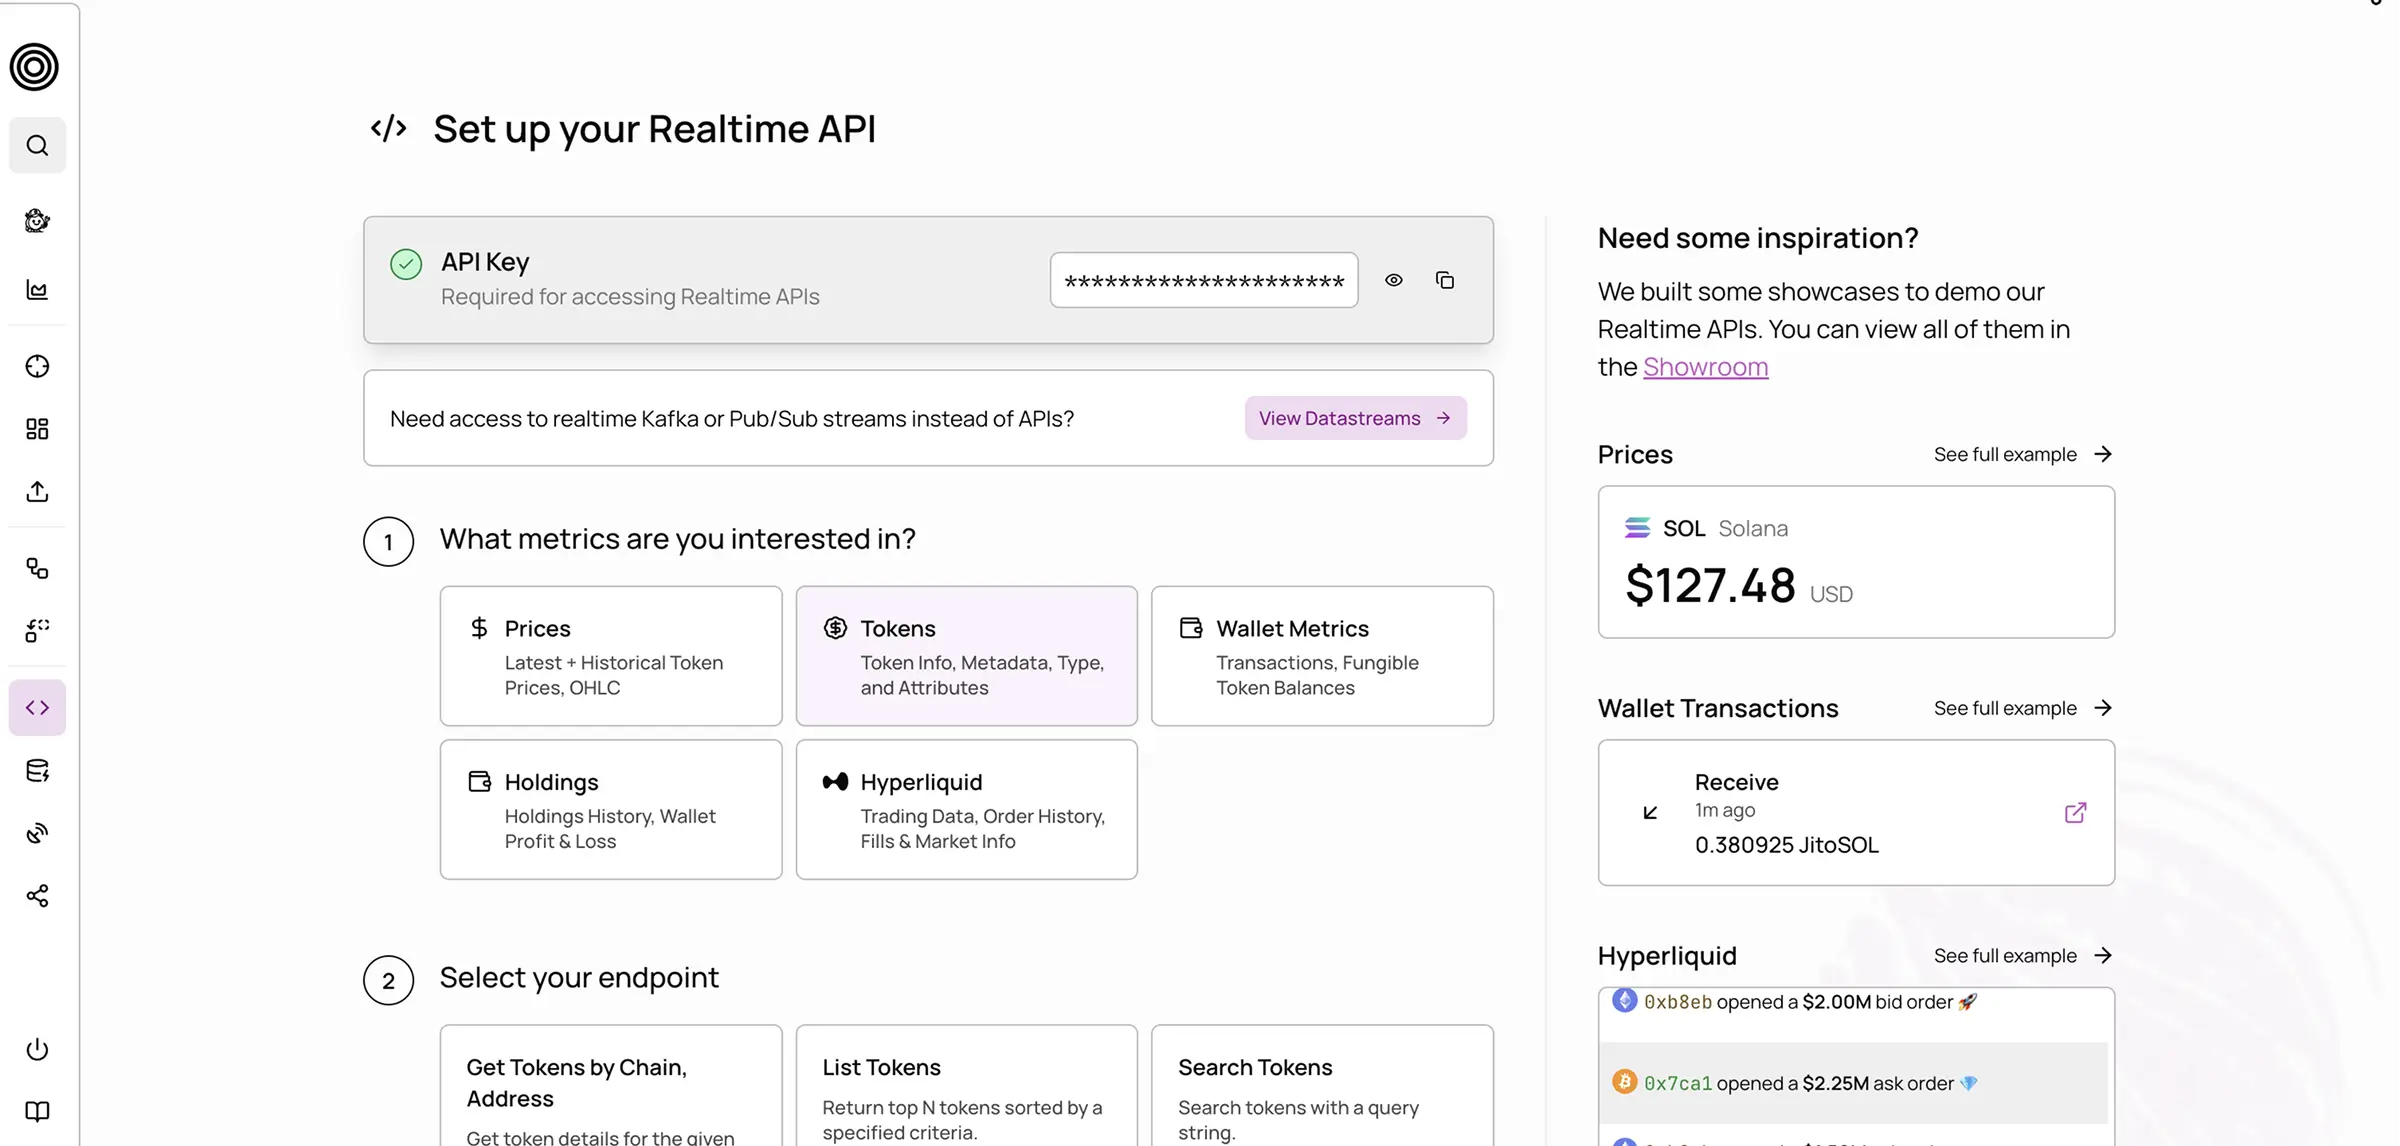Open the database datastreams icon in sidebar

37,769
